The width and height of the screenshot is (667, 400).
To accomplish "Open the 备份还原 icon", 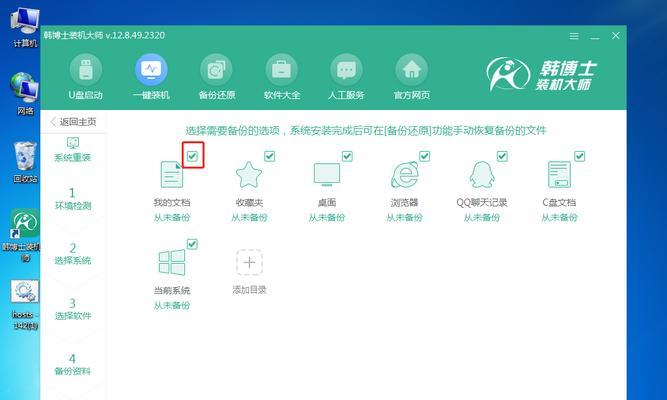I will point(216,69).
